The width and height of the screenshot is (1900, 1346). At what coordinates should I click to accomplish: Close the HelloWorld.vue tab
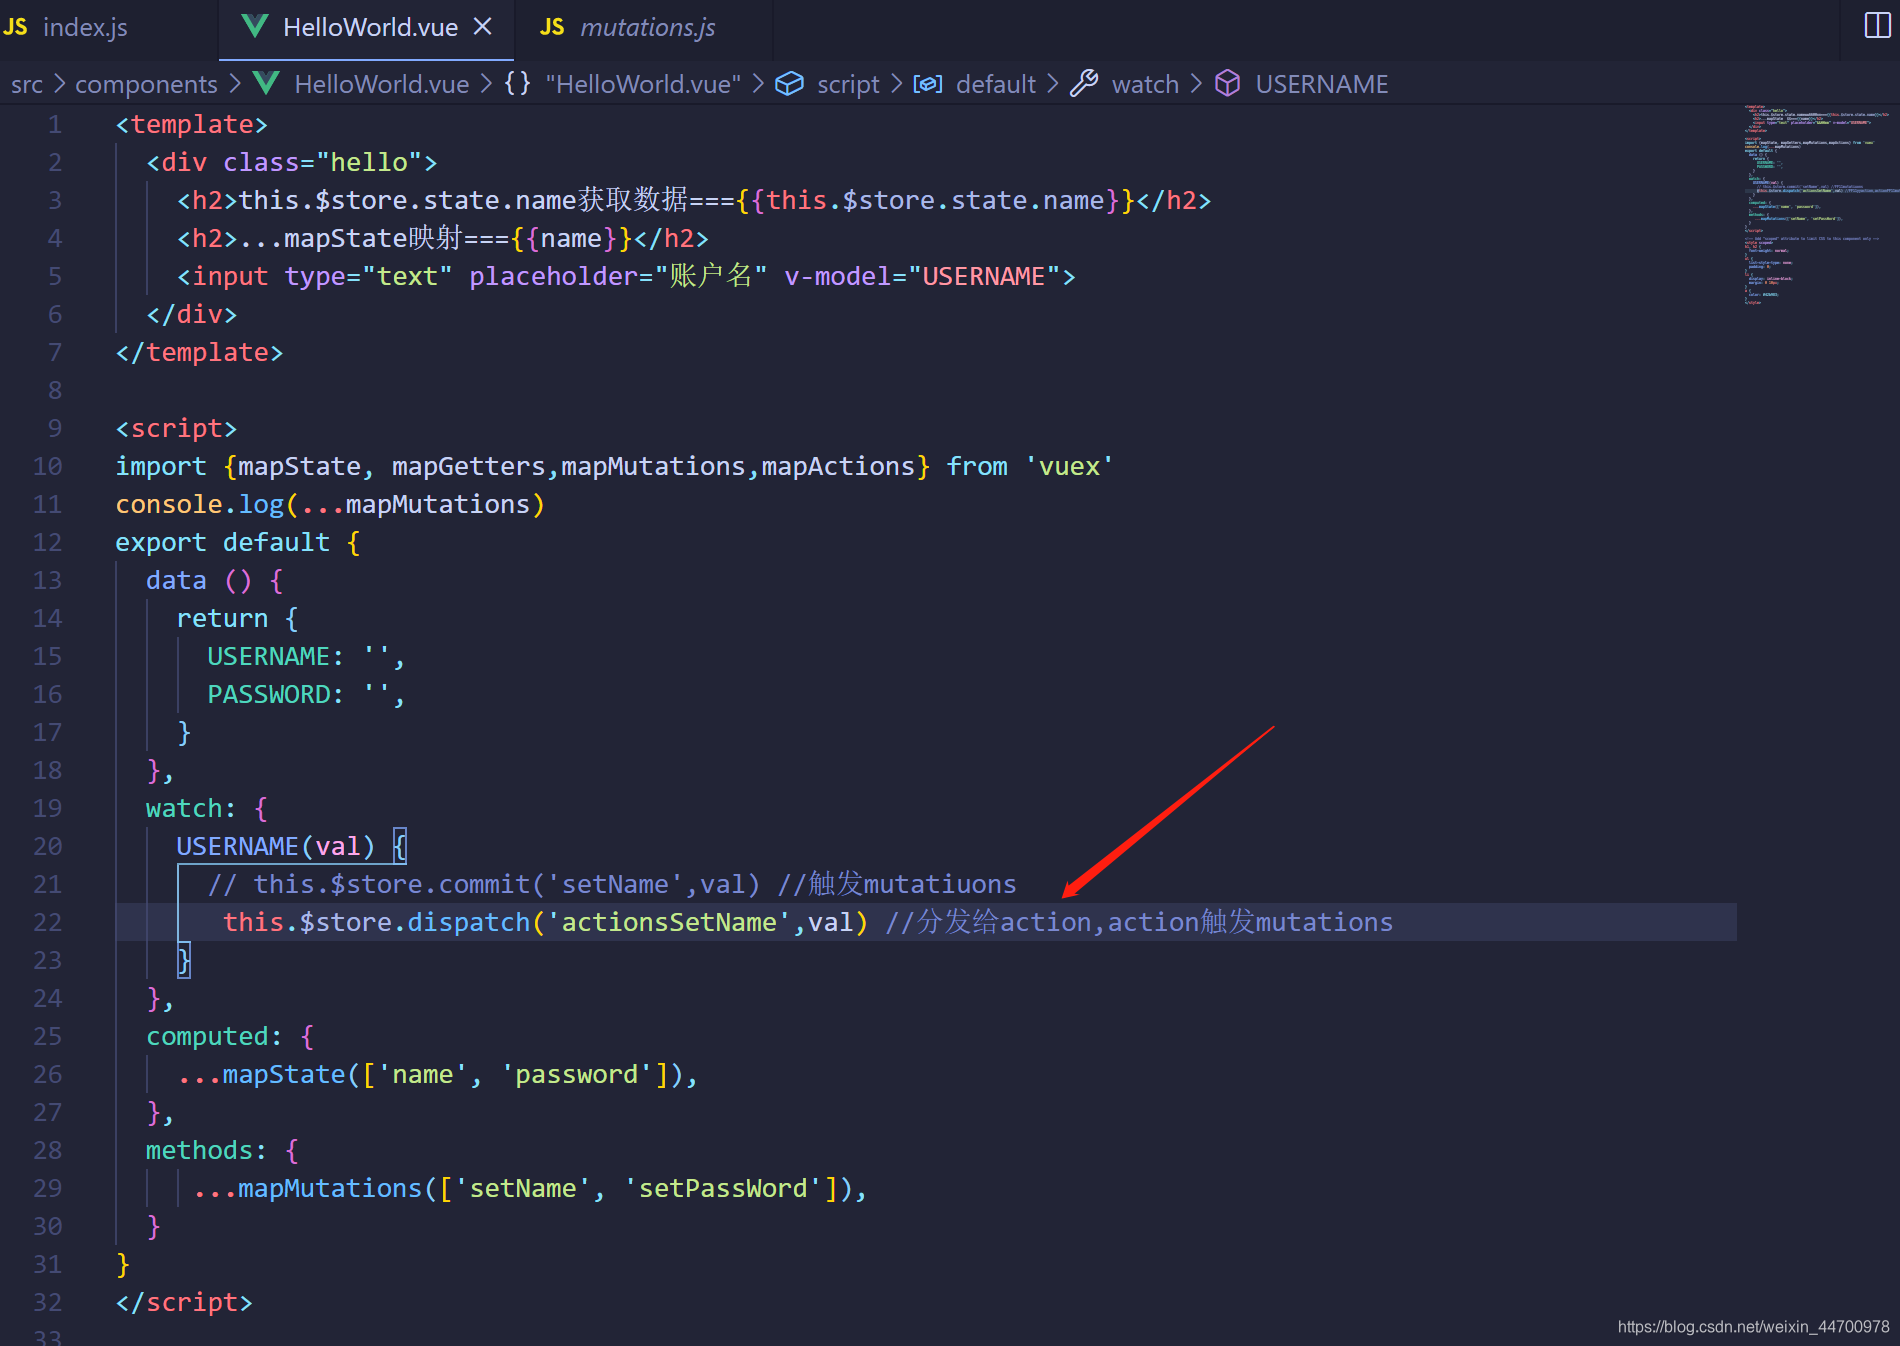pyautogui.click(x=482, y=27)
